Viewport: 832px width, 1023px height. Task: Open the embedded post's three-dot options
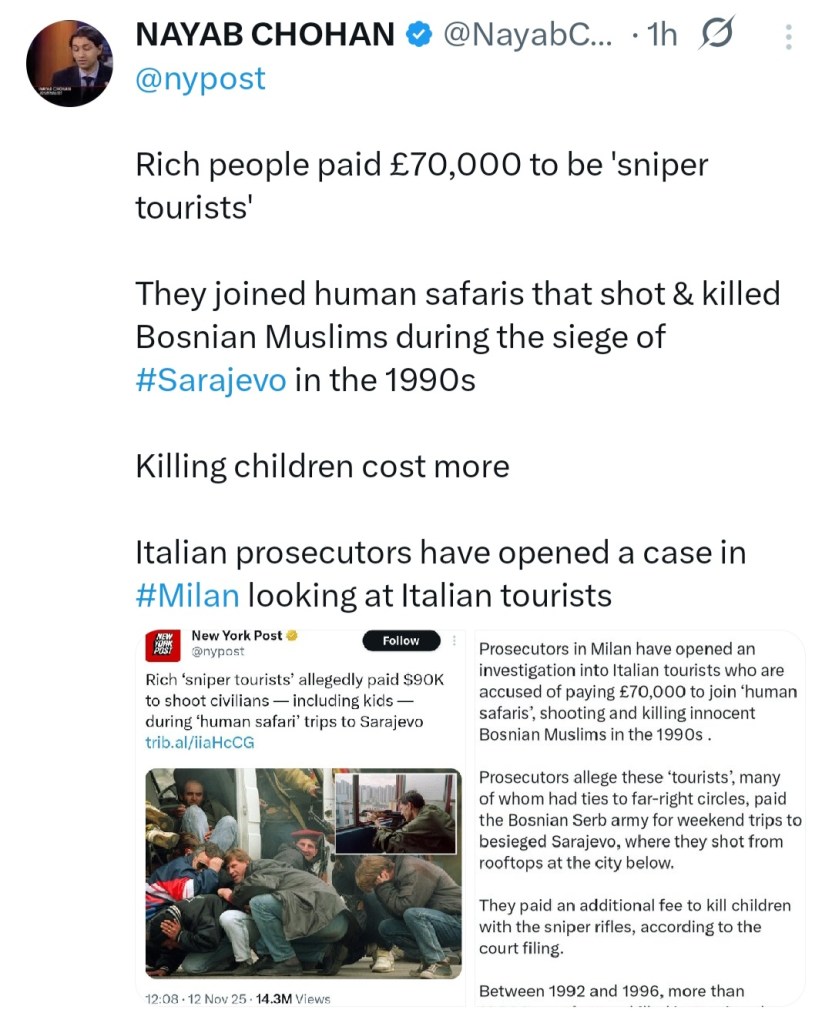click(x=456, y=640)
